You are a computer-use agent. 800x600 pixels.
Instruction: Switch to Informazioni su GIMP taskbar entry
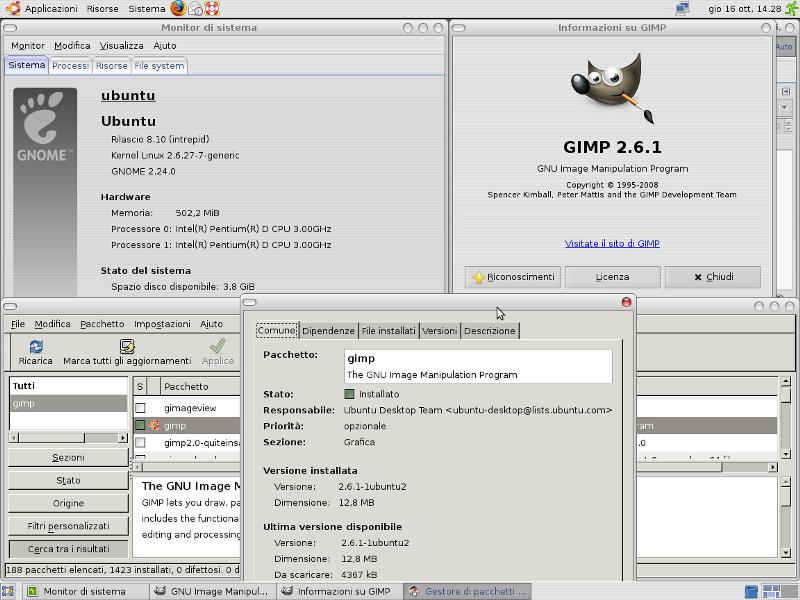[340, 591]
